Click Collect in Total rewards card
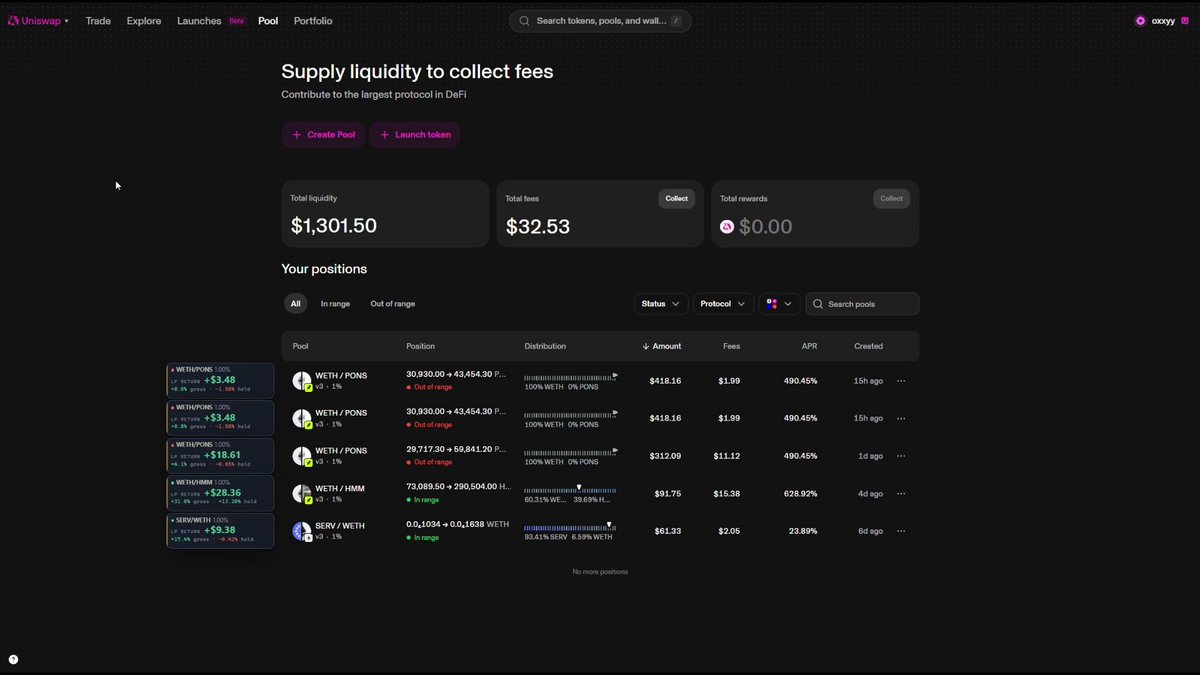The image size is (1200, 675). pos(892,198)
